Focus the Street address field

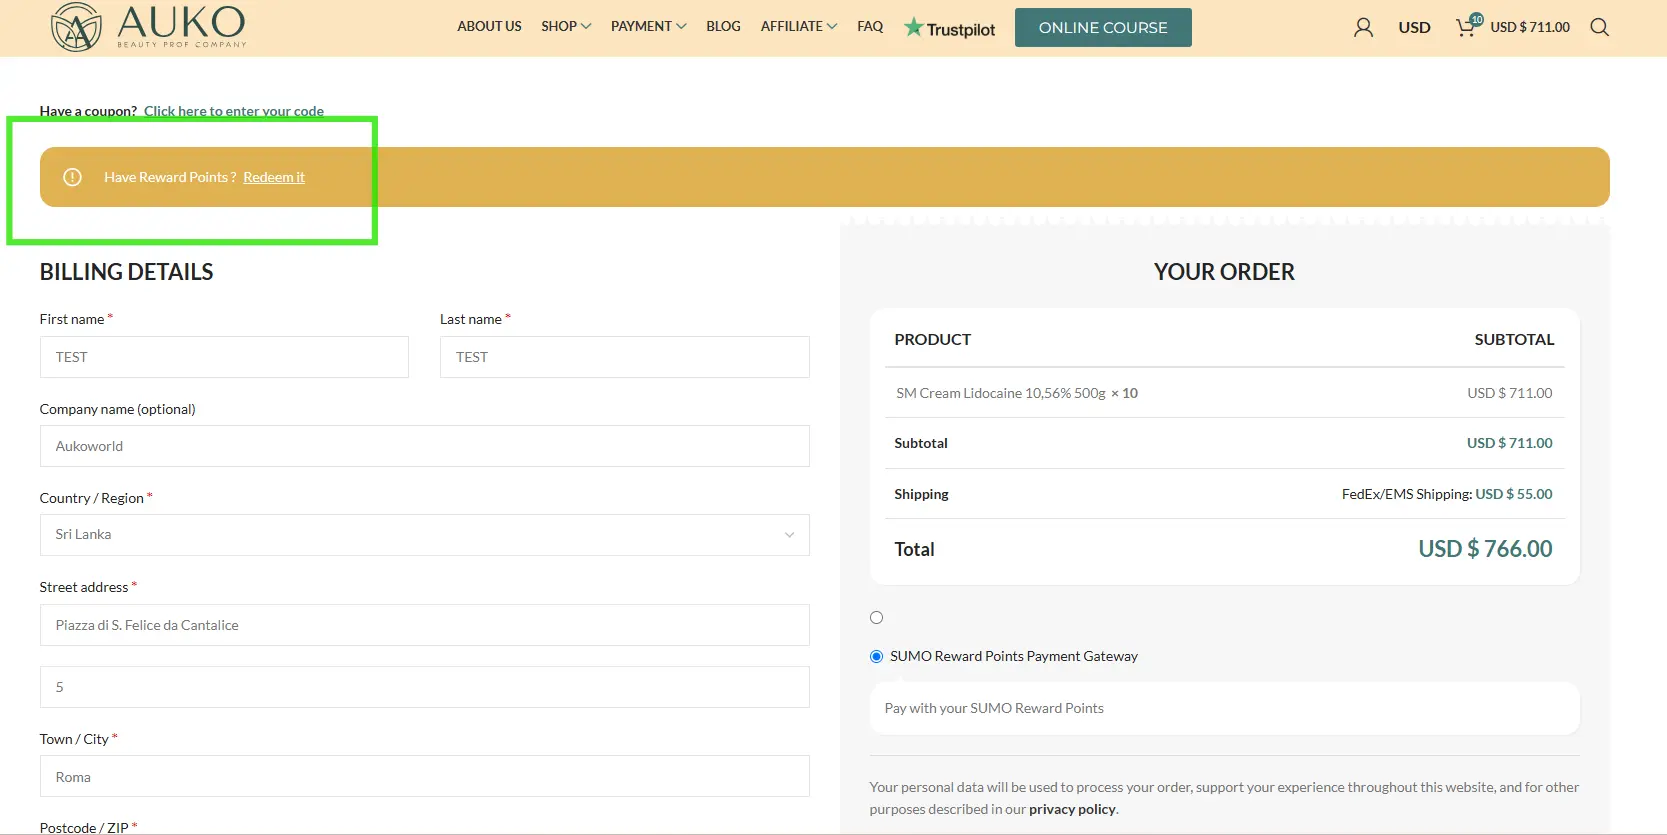point(424,625)
